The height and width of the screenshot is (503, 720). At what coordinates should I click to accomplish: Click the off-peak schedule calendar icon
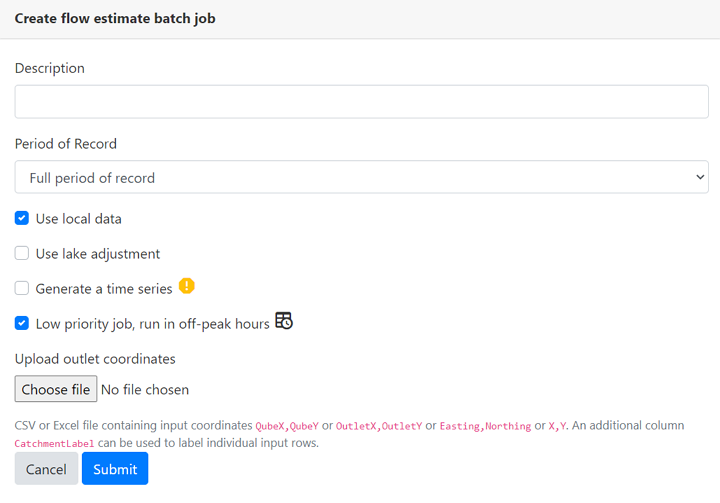pos(284,321)
